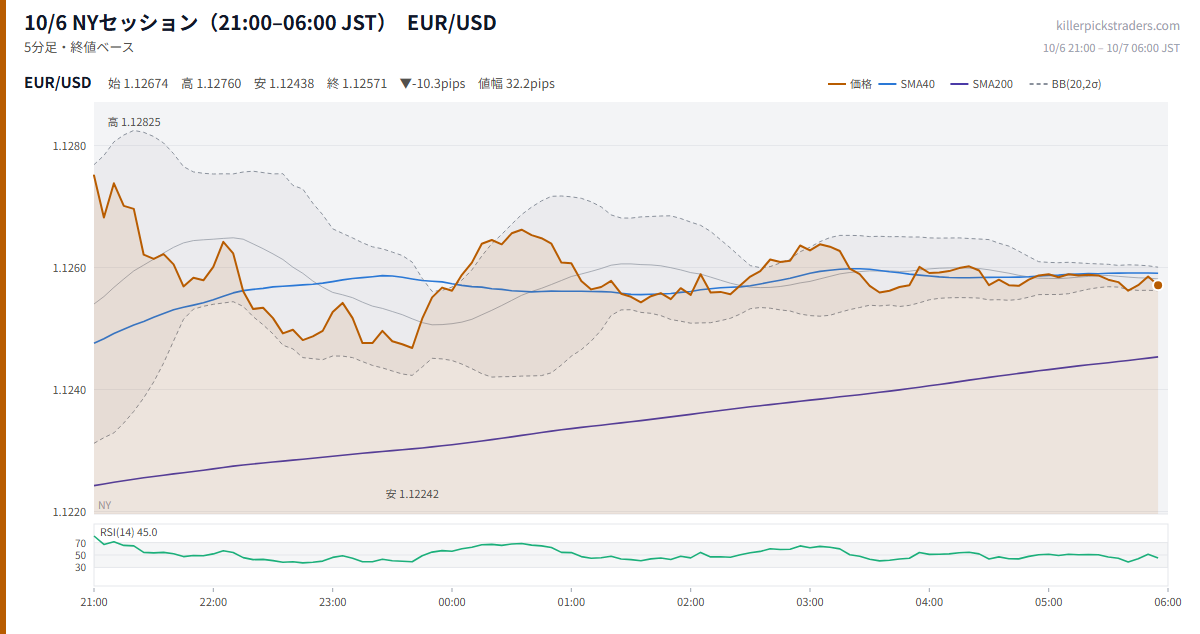This screenshot has height=634, width=1200.
Task: Click the RSI(14) 45.0 indicator label
Action: point(129,532)
